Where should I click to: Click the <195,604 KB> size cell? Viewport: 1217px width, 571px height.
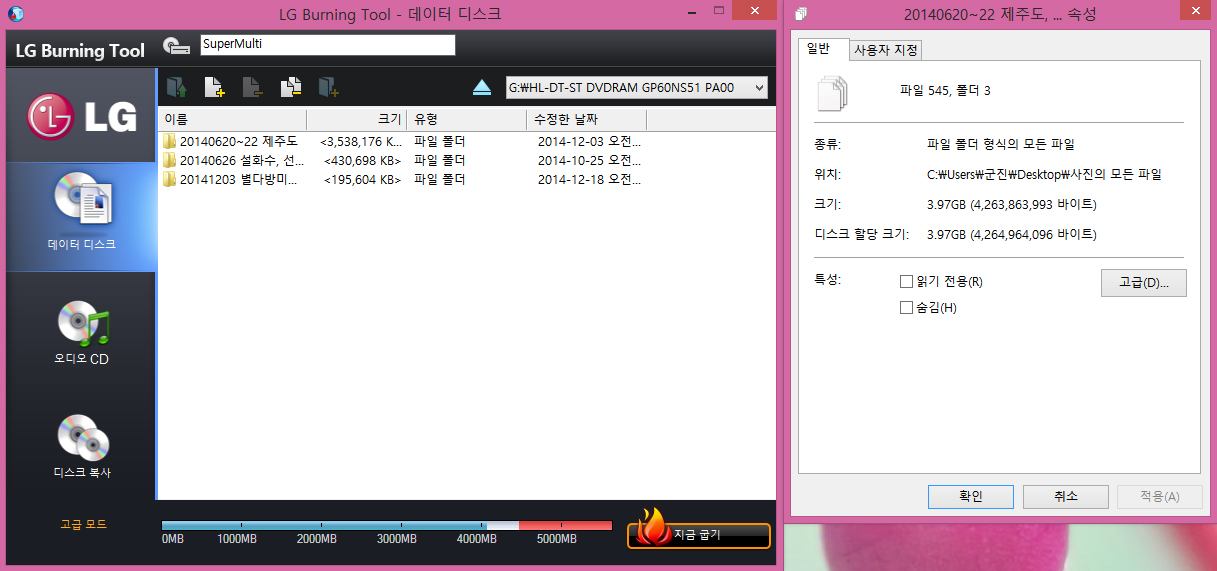click(x=362, y=179)
